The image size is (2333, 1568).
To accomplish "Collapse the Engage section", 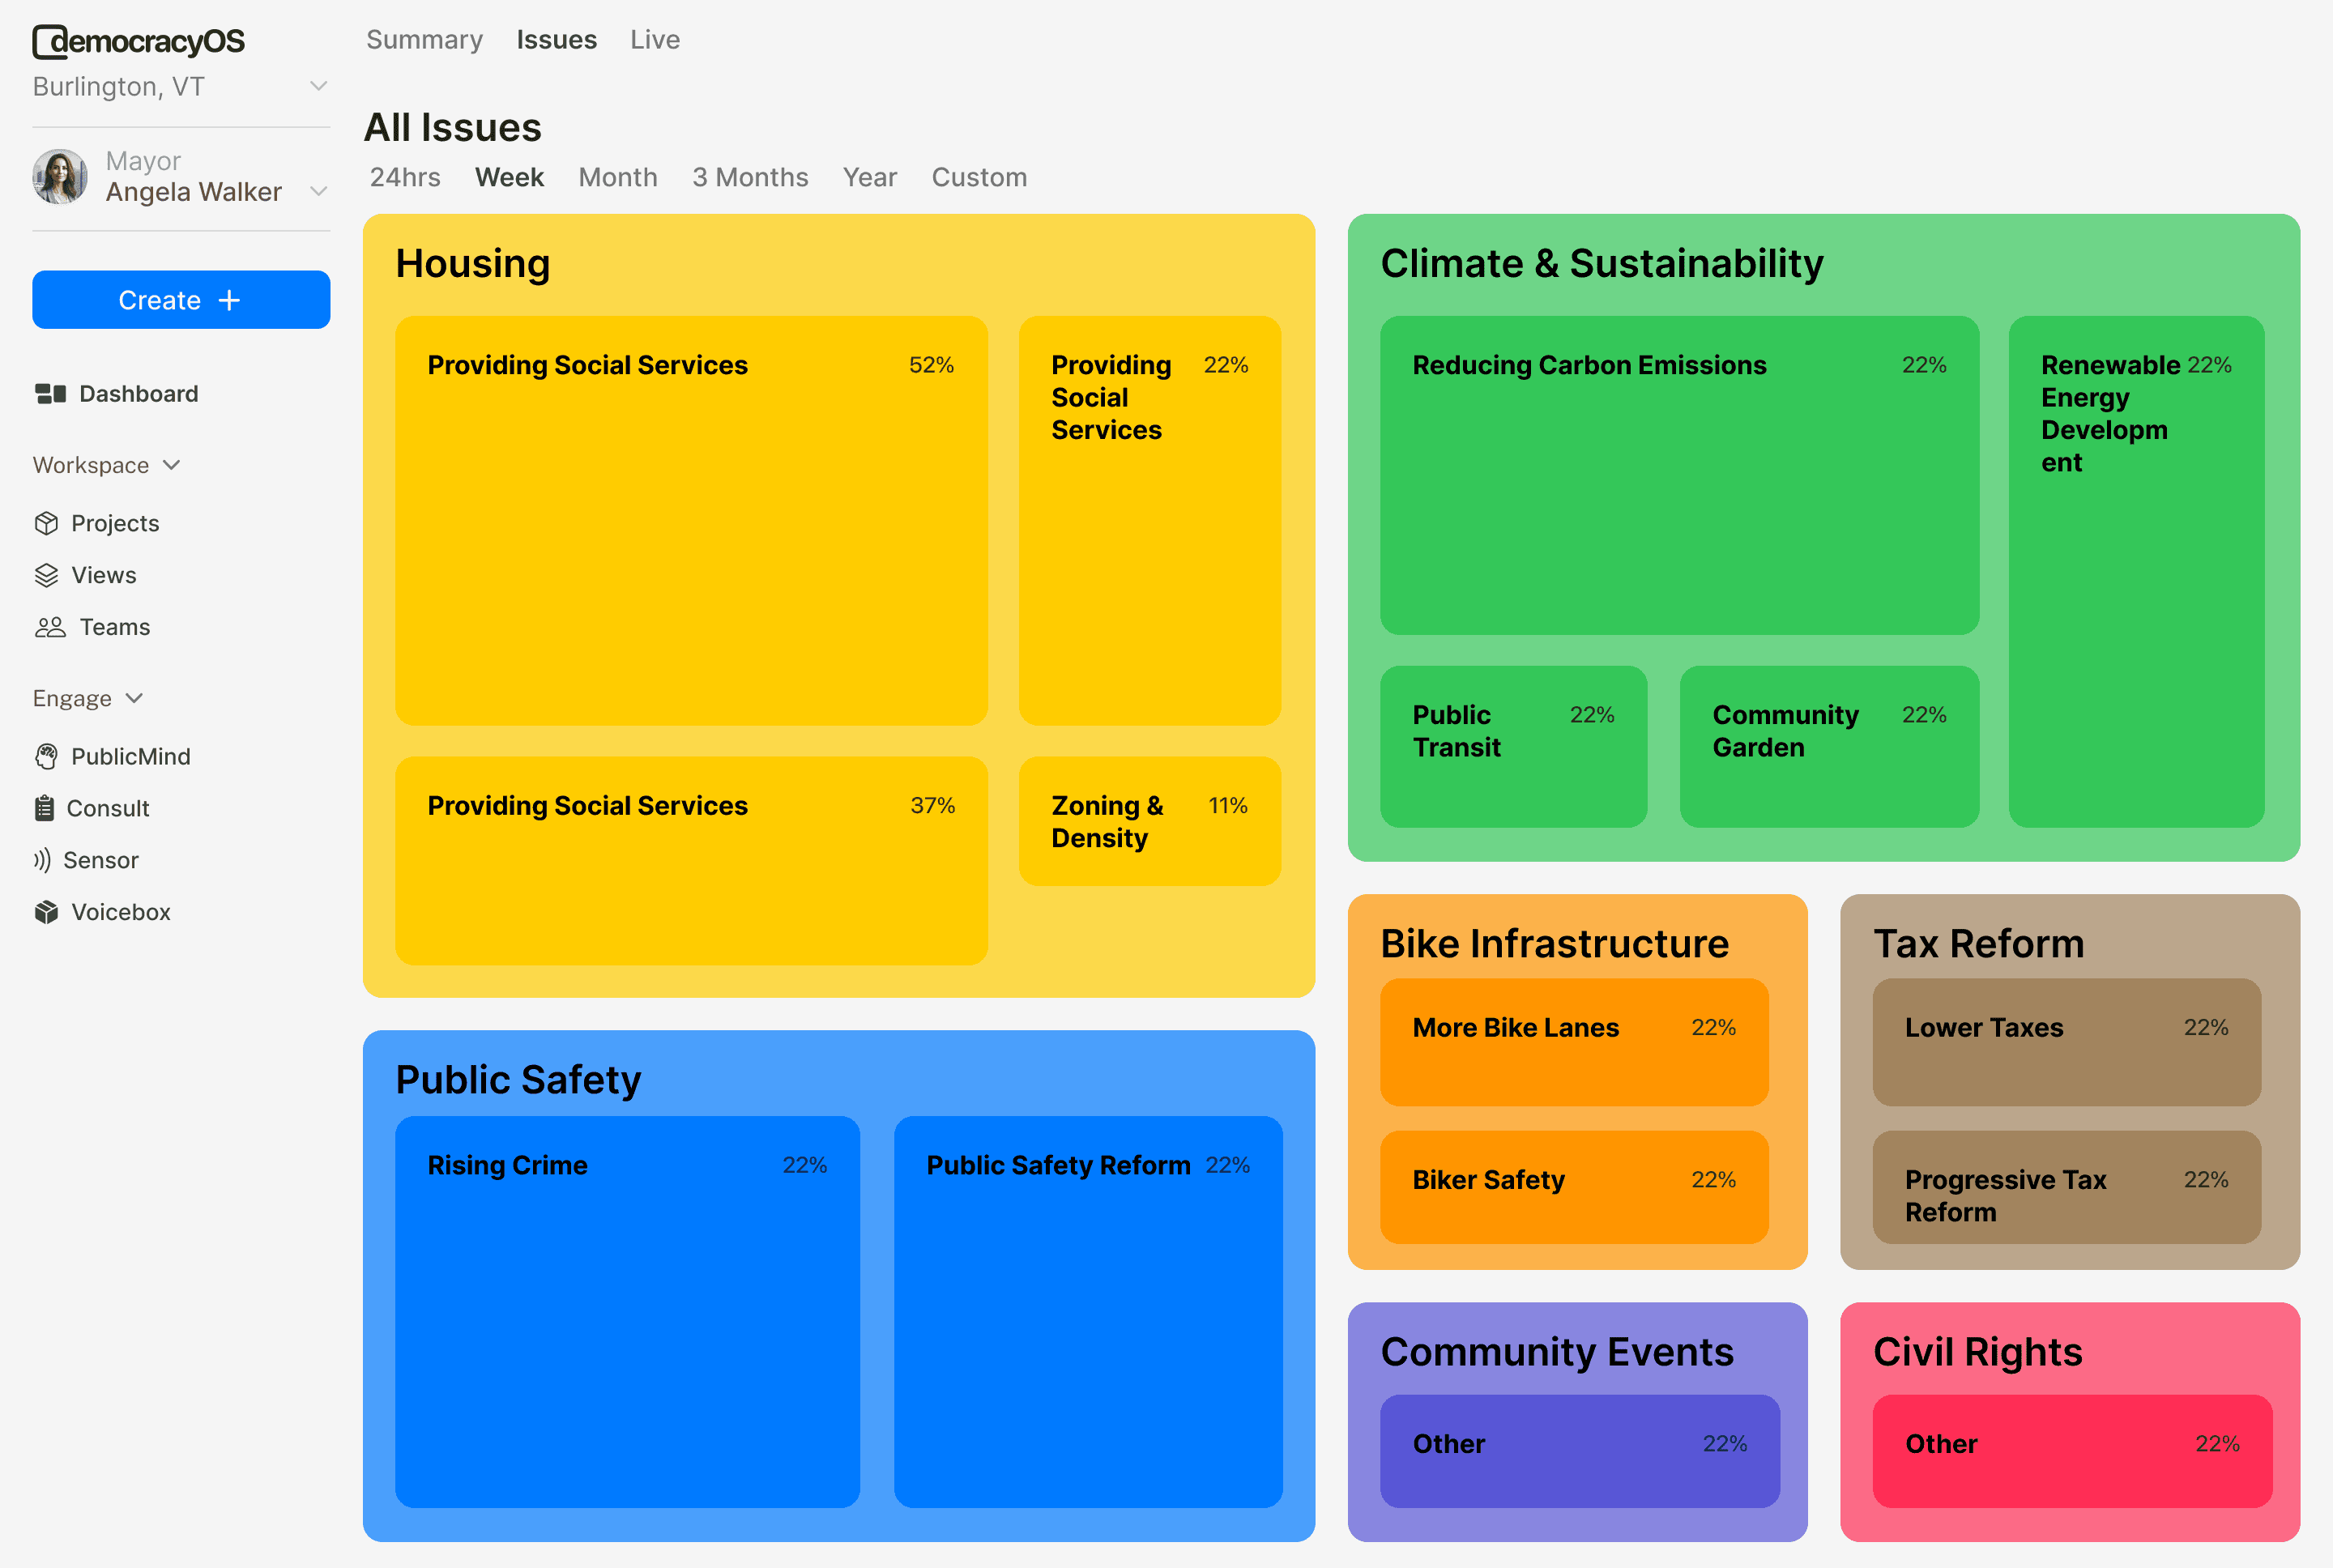I will click(134, 698).
